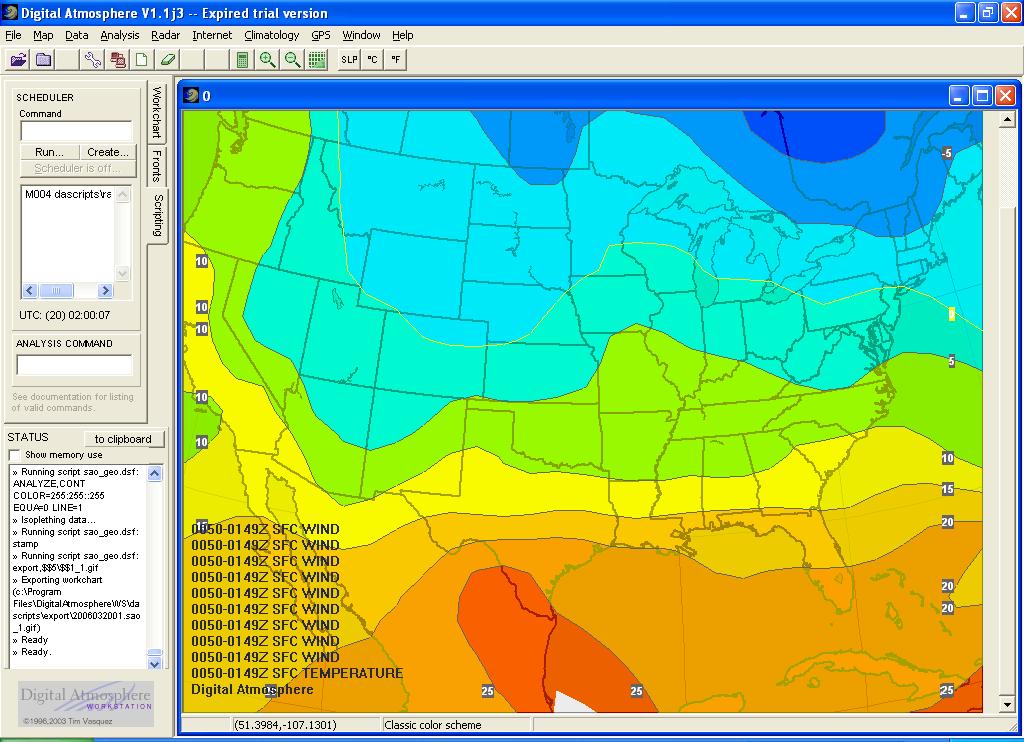1024x742 pixels.
Task: Click the UTC time display
Action: 65,315
